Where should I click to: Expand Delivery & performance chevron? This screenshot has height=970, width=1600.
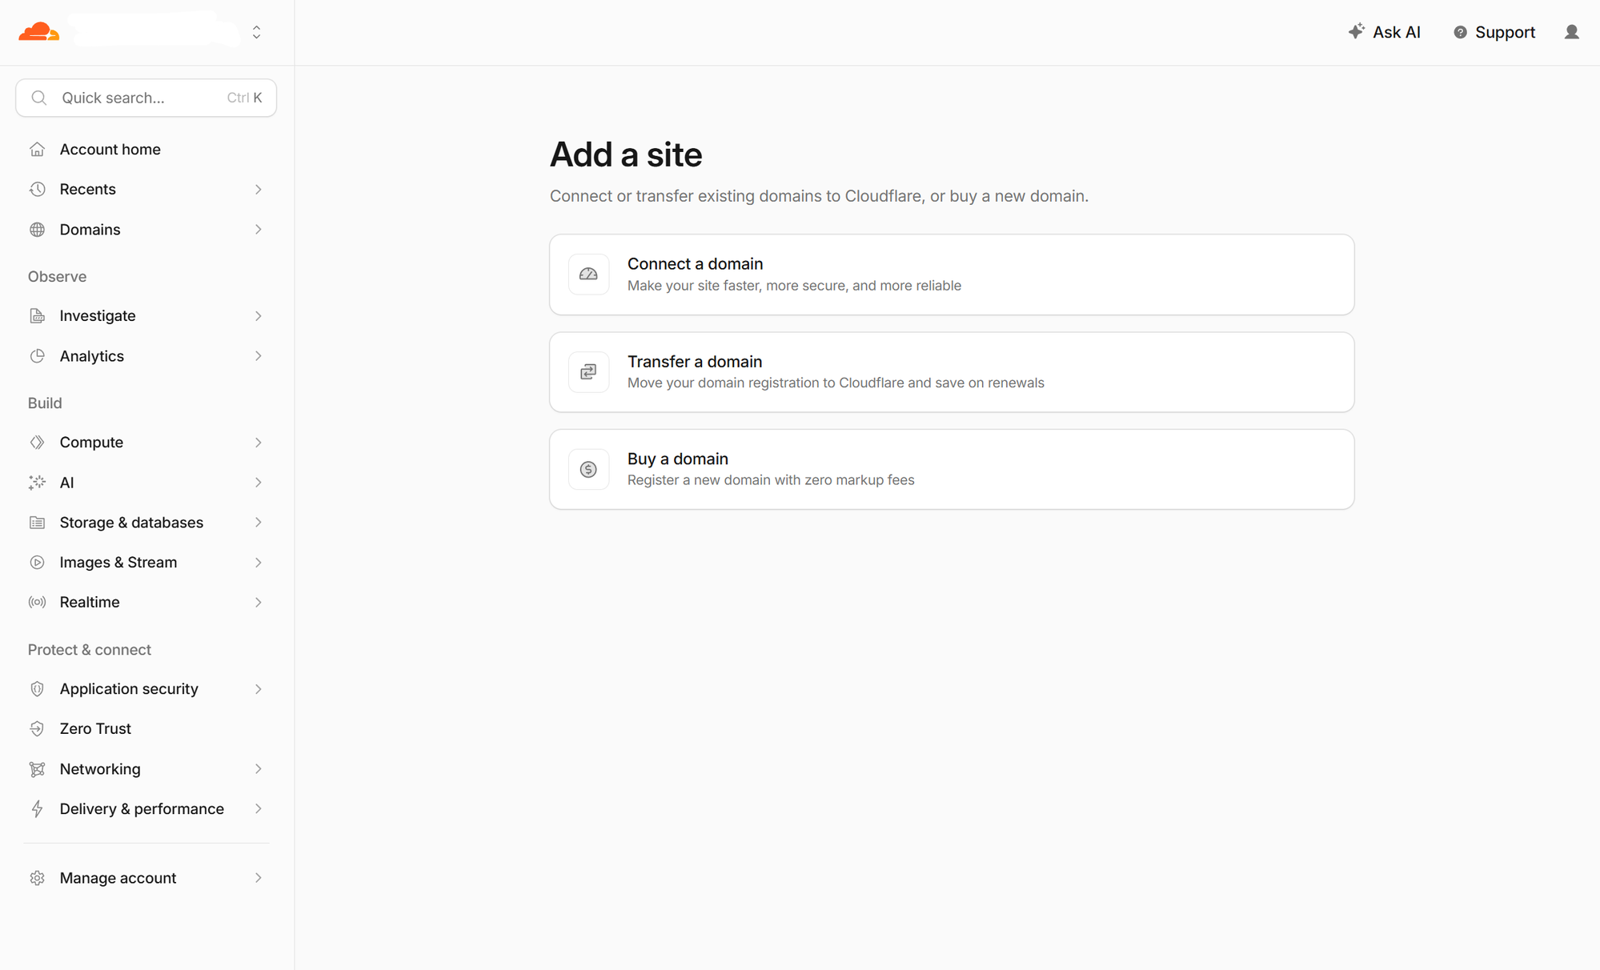pyautogui.click(x=258, y=809)
